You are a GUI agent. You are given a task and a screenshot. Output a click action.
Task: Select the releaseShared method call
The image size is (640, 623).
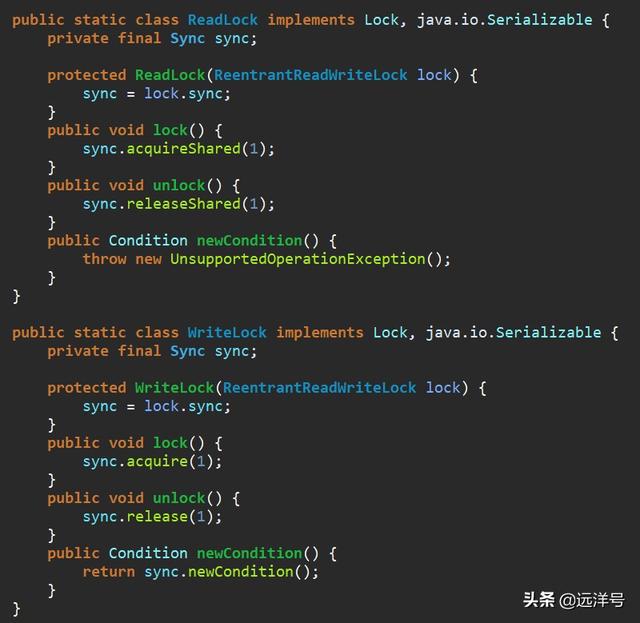point(183,204)
